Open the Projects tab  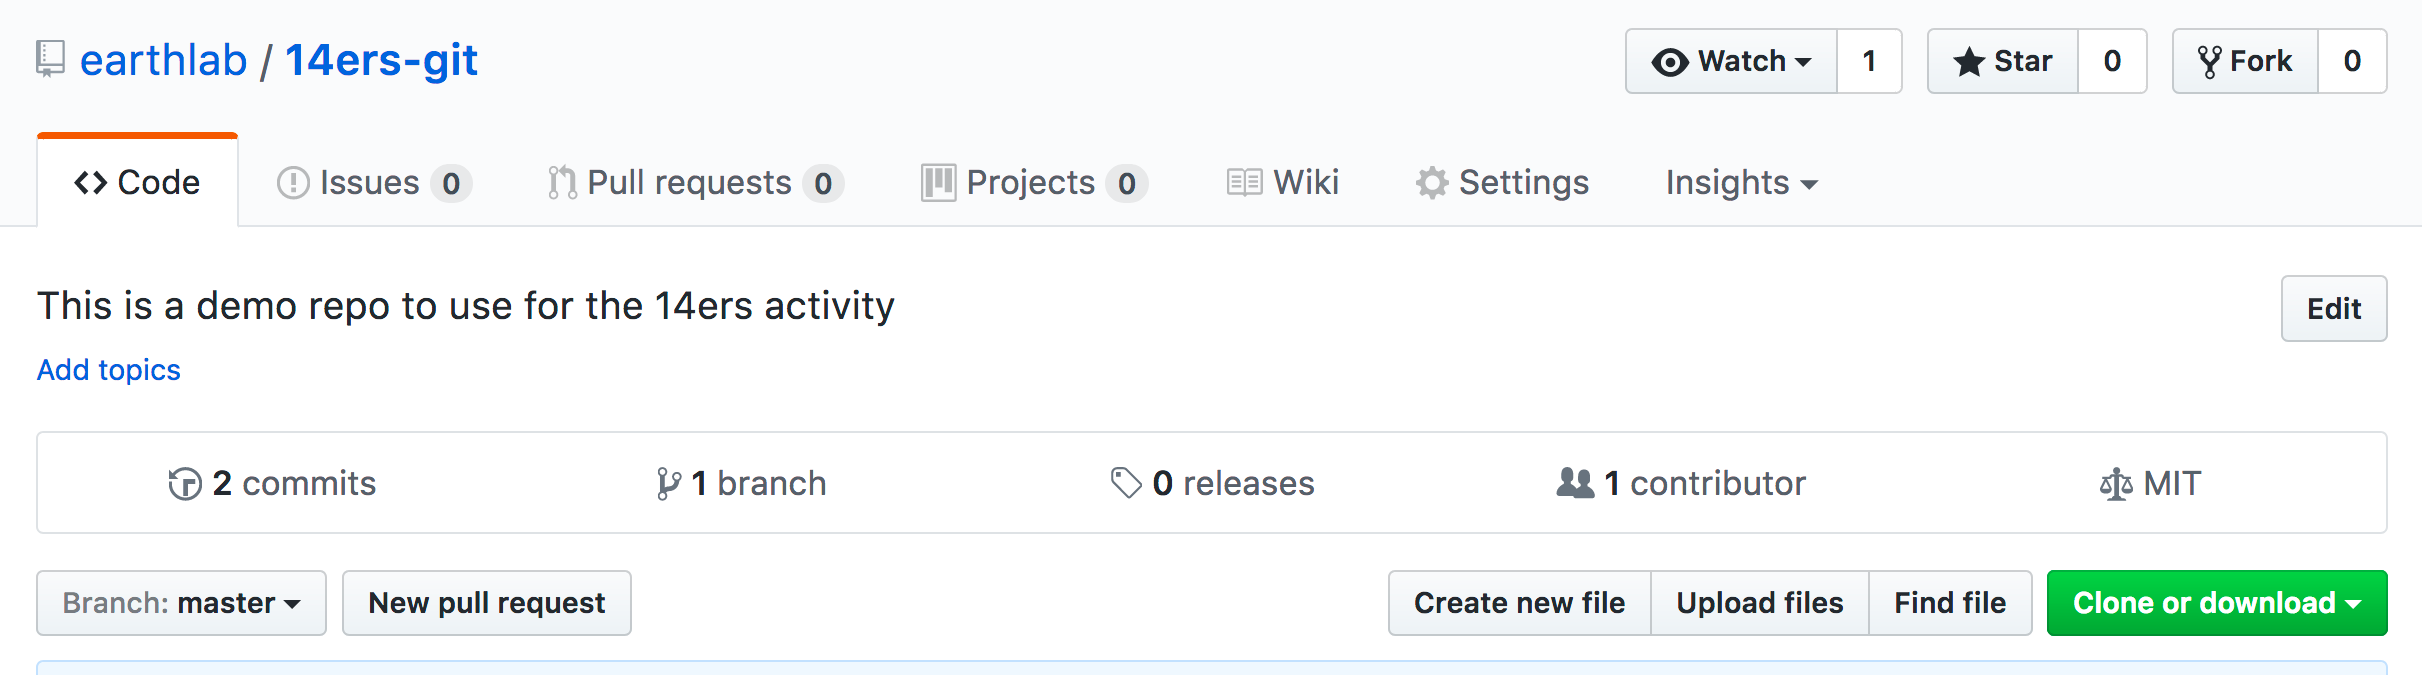click(x=1034, y=182)
